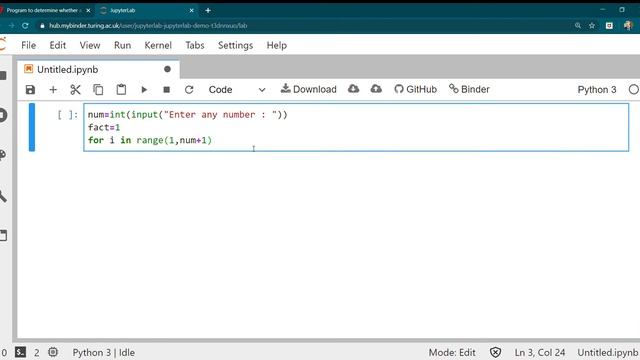
Task: Open file browser sidebar icon
Action: pyautogui.click(x=3, y=76)
